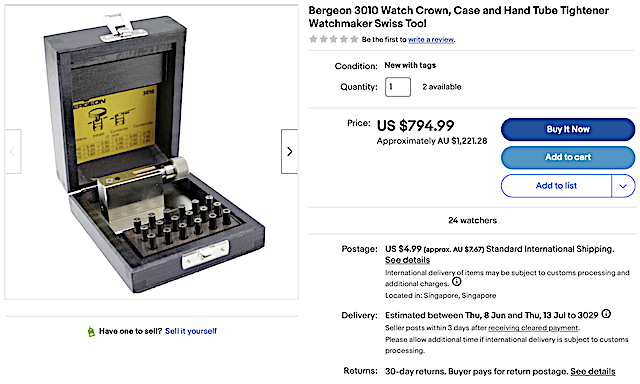Click the US $794.99 price text
The width and height of the screenshot is (640, 384).
point(415,126)
